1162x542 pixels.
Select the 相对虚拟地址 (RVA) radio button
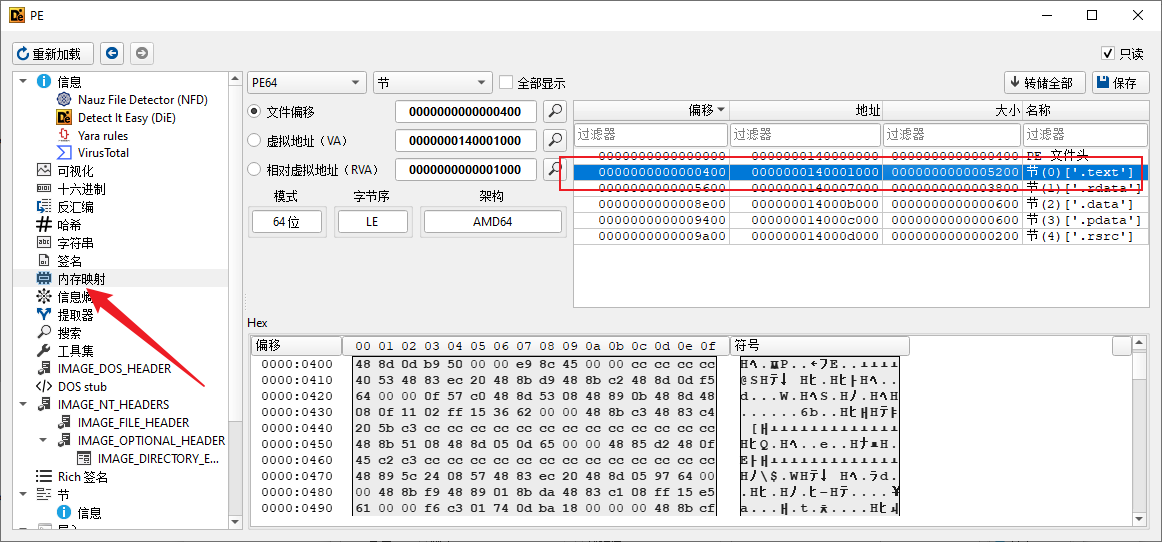coord(254,170)
